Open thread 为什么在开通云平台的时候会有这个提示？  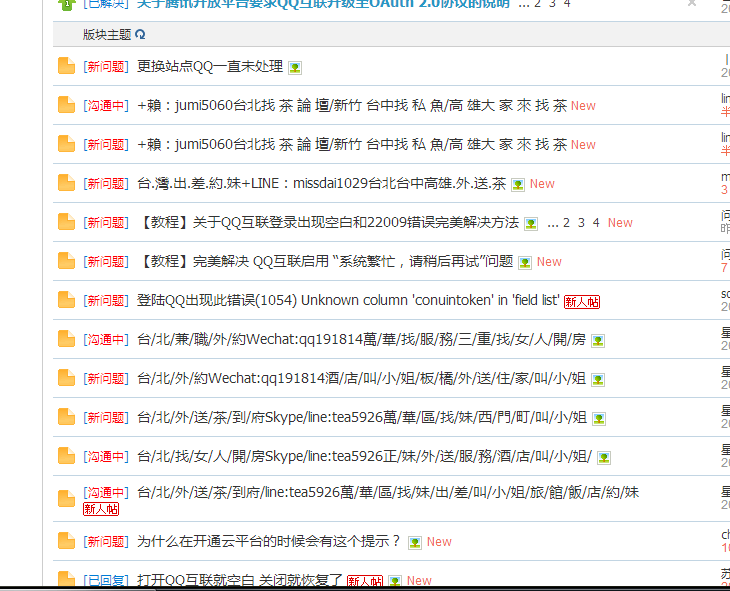pos(269,541)
